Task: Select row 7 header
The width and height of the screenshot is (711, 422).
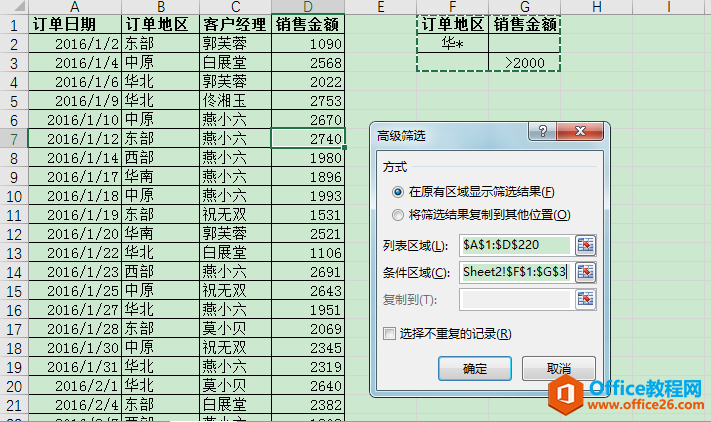Action: pyautogui.click(x=14, y=139)
